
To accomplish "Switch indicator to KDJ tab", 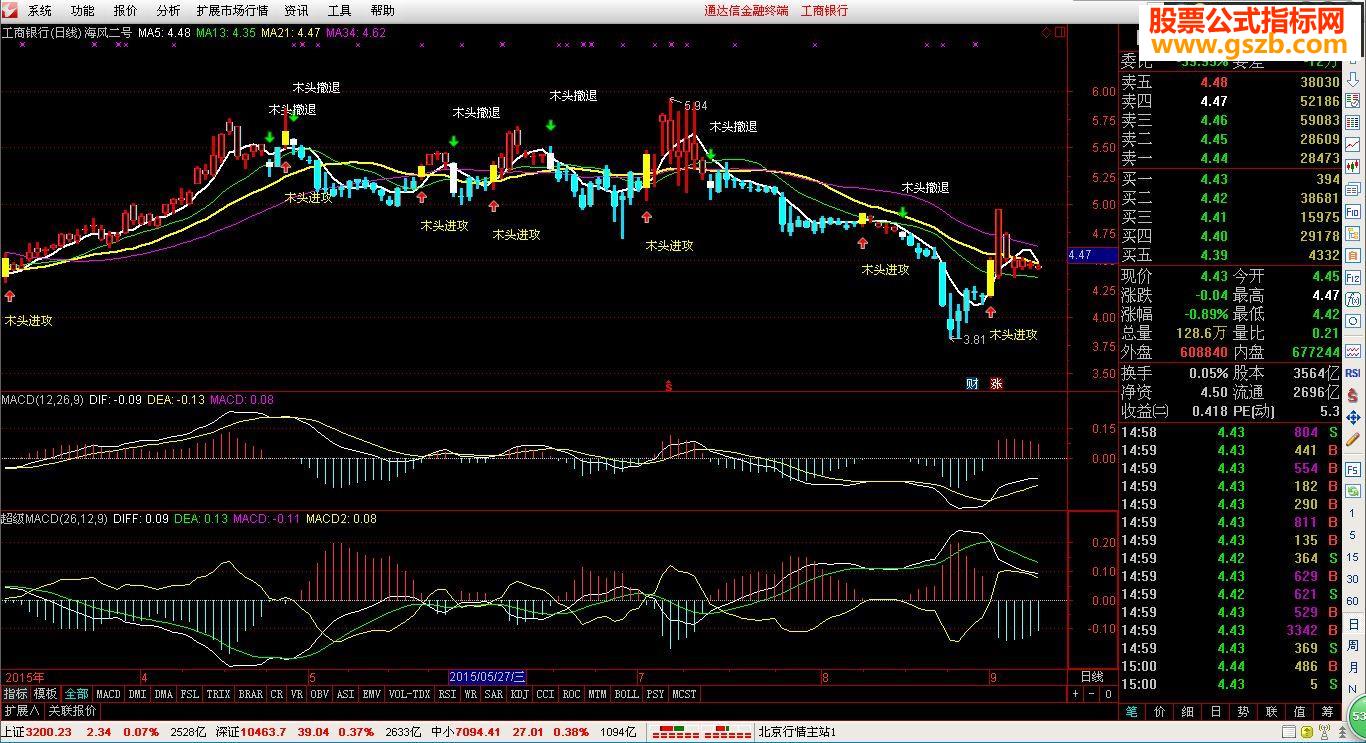I will click(x=519, y=694).
